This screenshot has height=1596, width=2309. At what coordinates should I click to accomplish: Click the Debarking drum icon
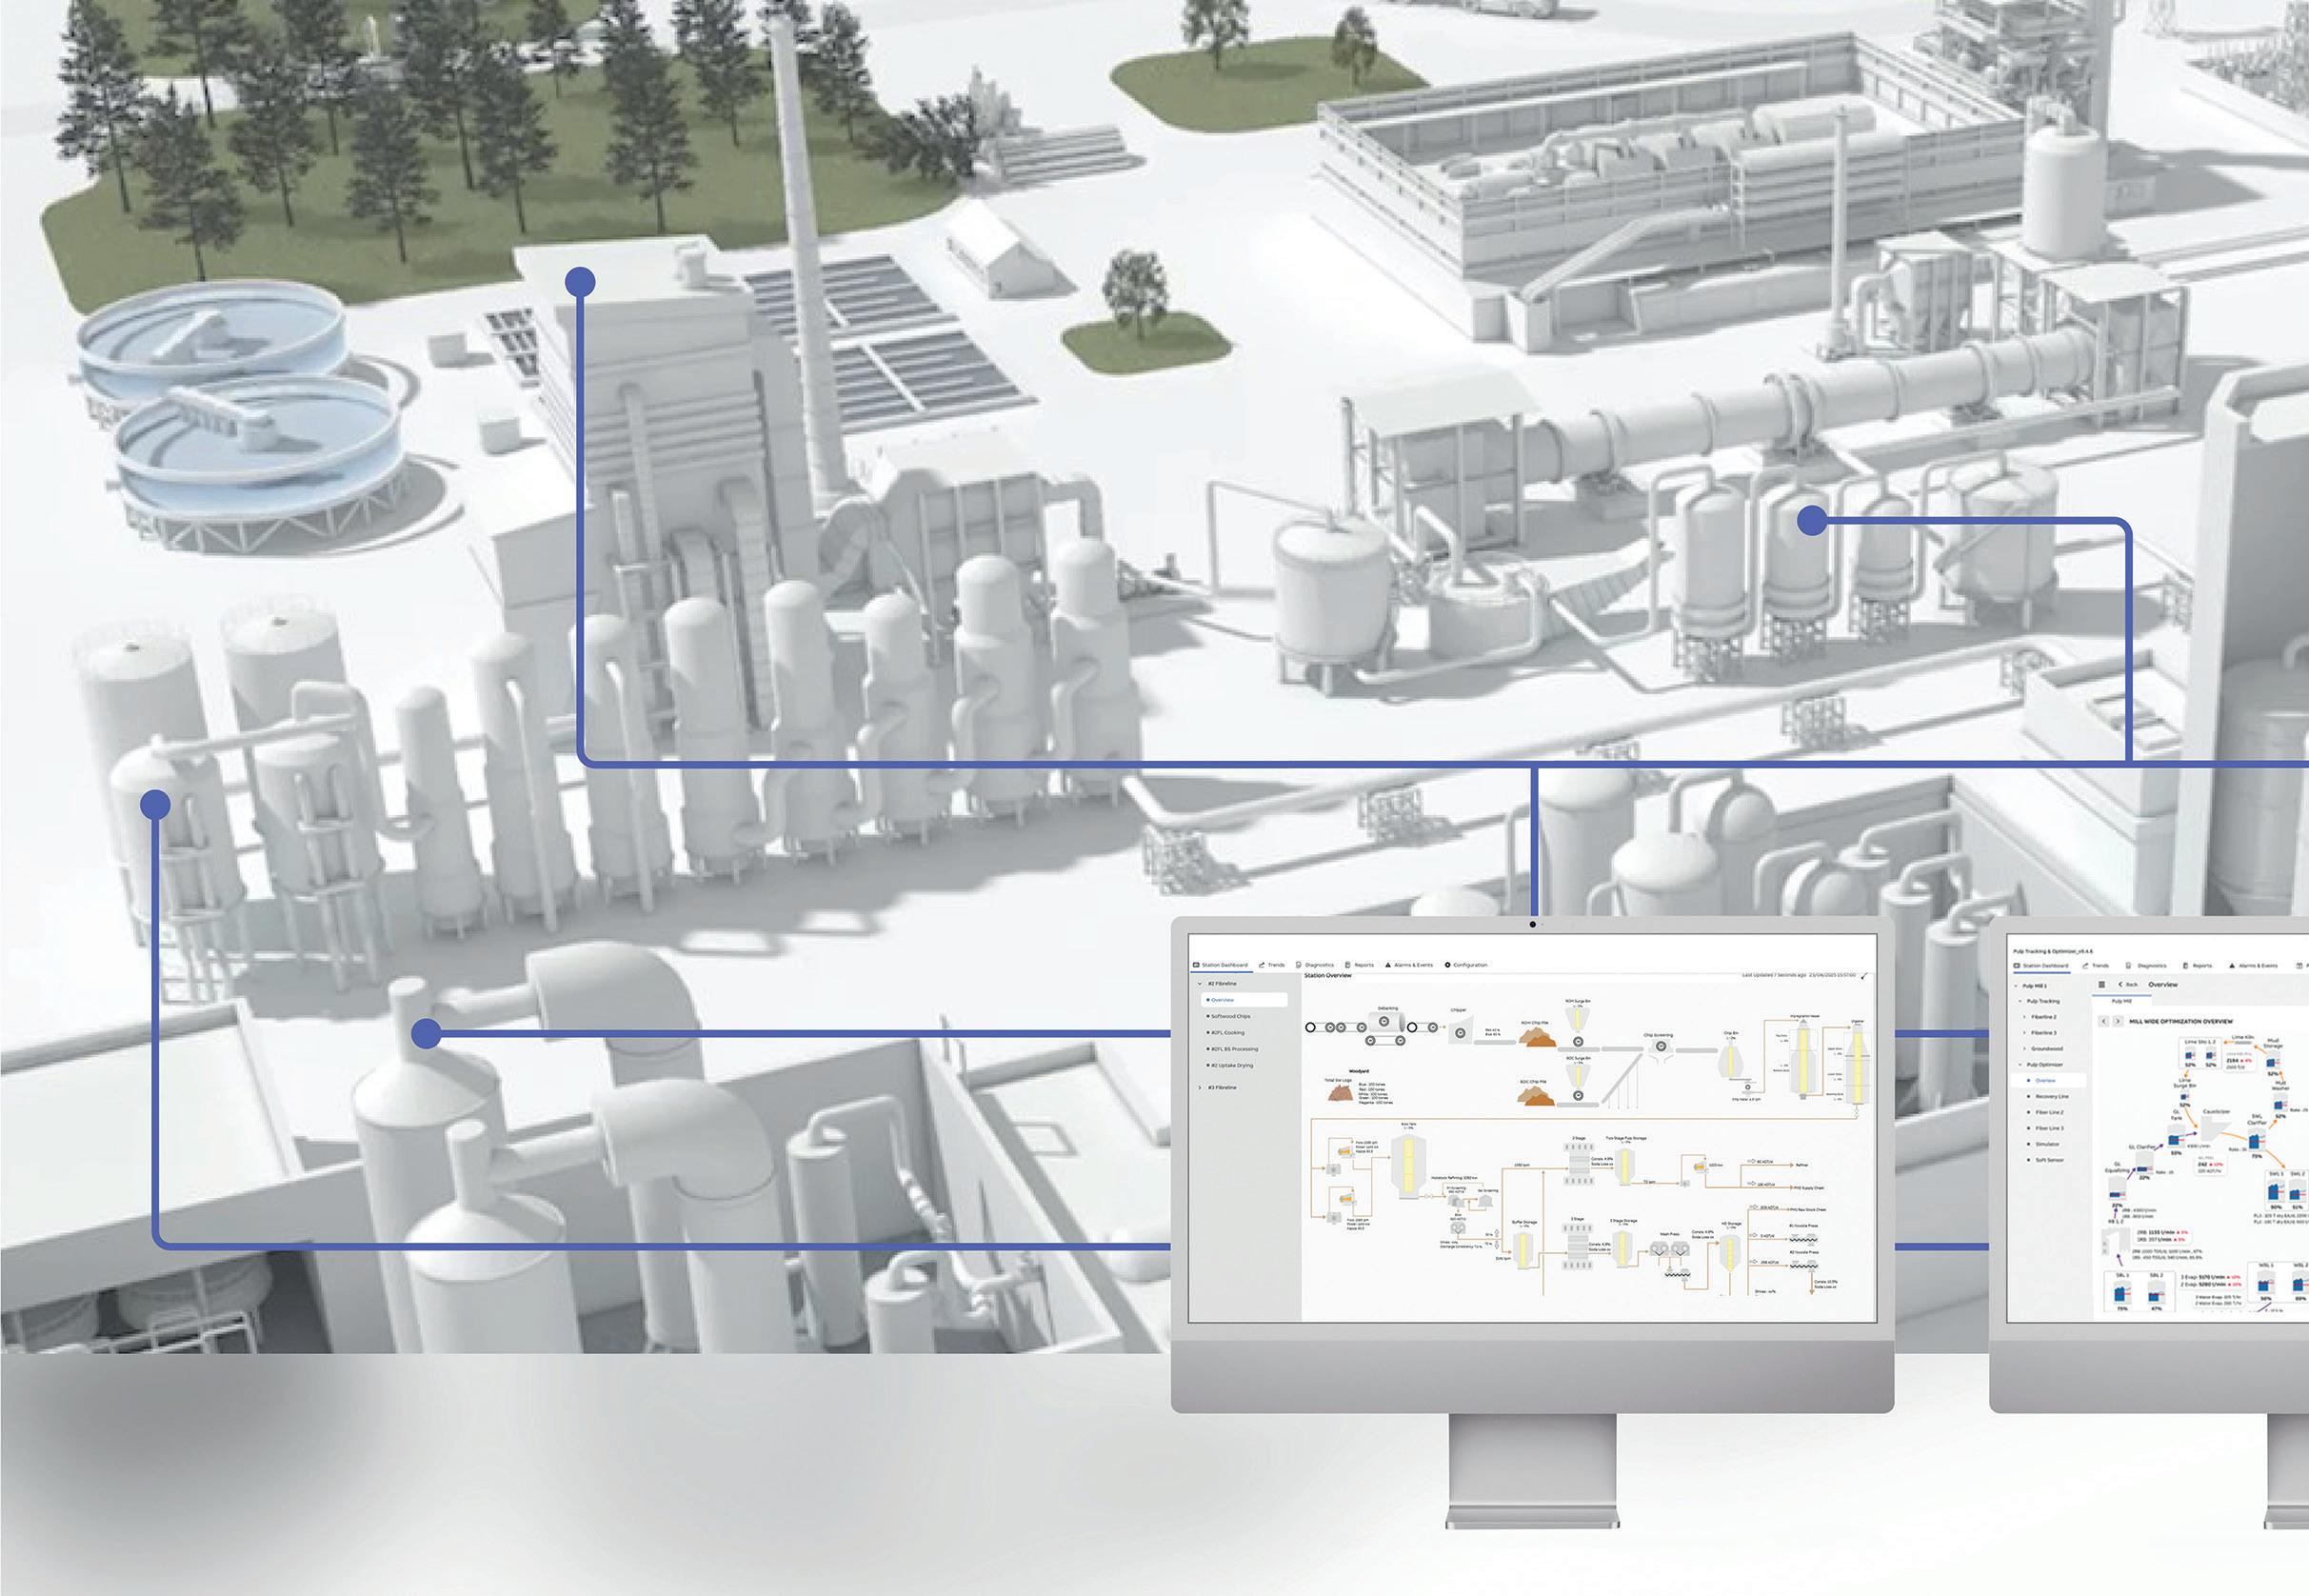click(1385, 1022)
